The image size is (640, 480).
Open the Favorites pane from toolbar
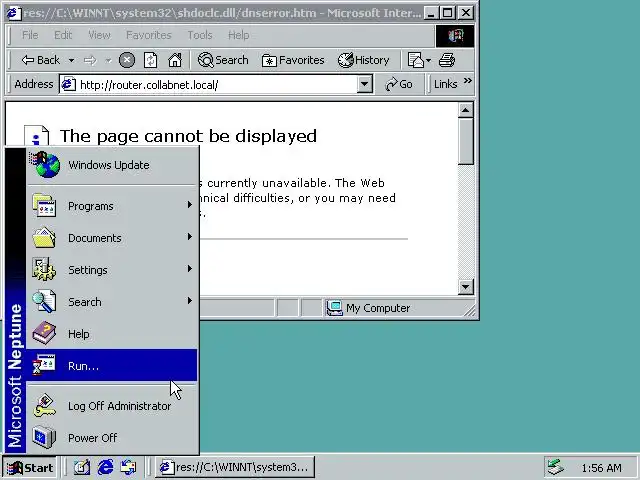point(293,60)
